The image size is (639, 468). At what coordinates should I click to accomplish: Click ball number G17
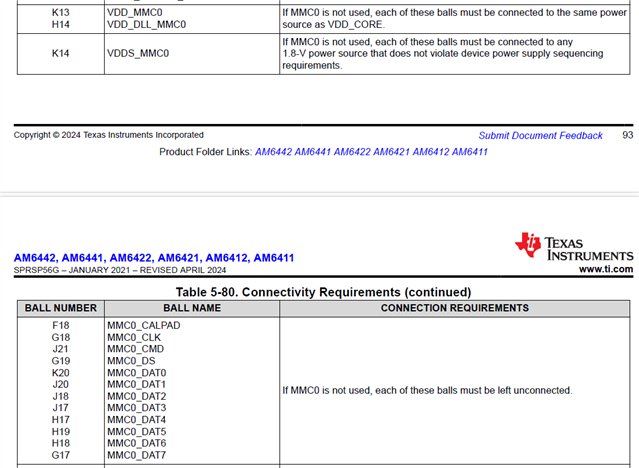[61, 455]
